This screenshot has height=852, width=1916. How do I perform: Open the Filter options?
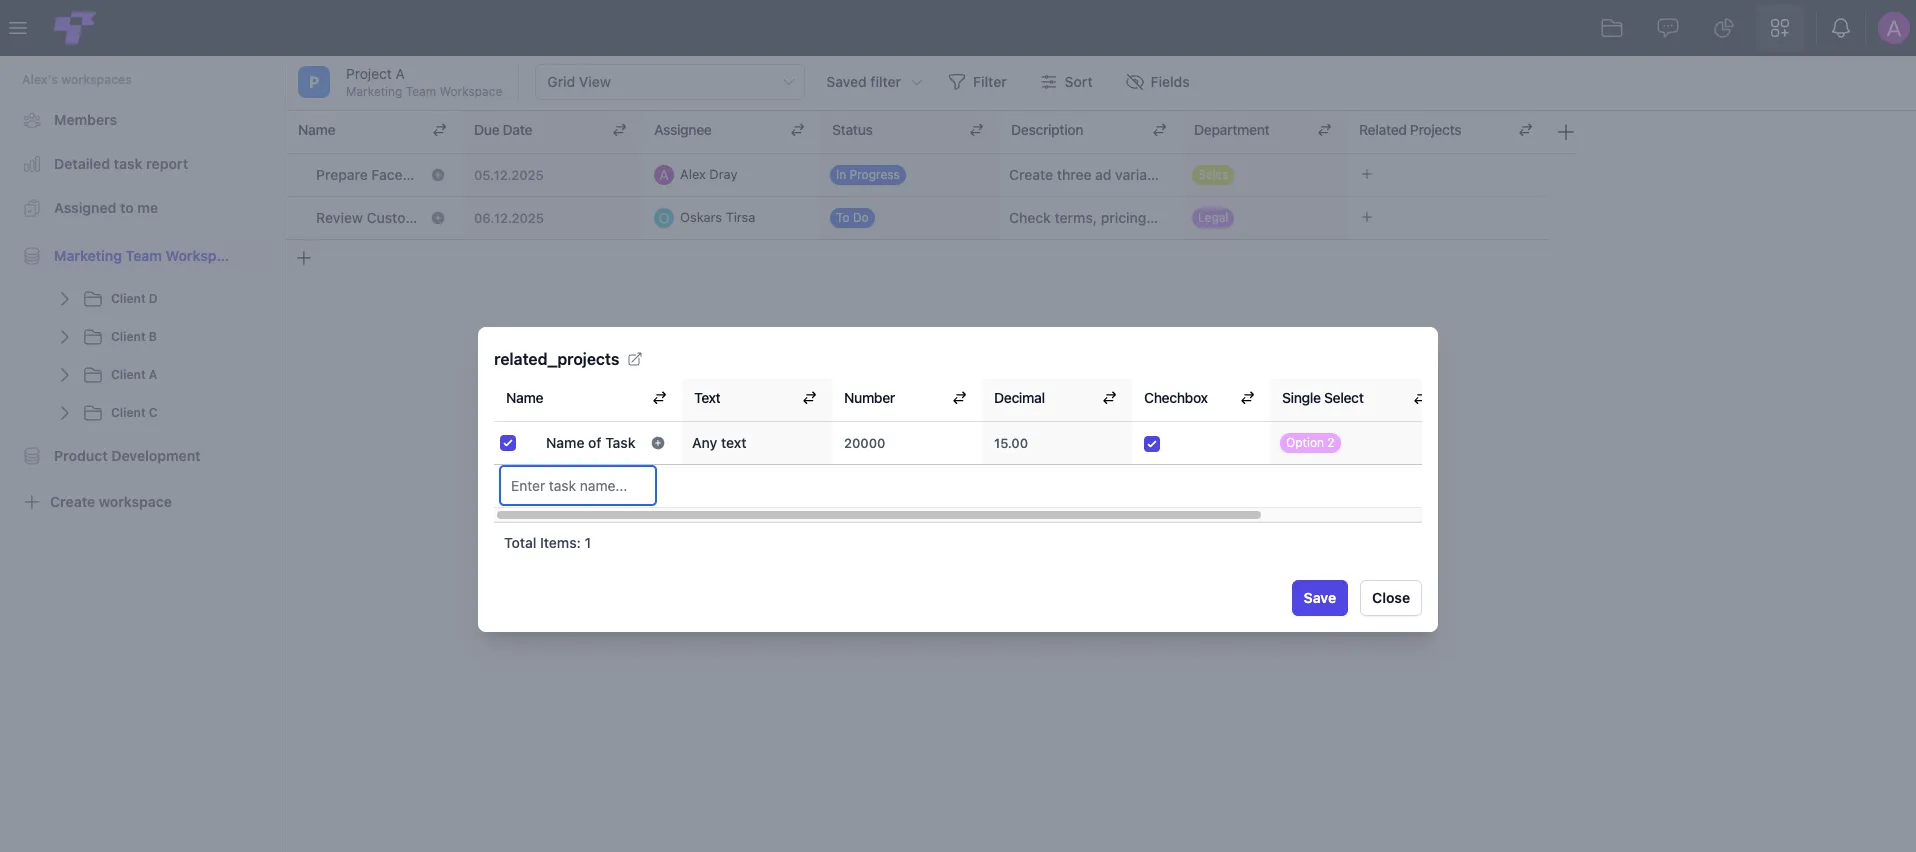(x=977, y=82)
